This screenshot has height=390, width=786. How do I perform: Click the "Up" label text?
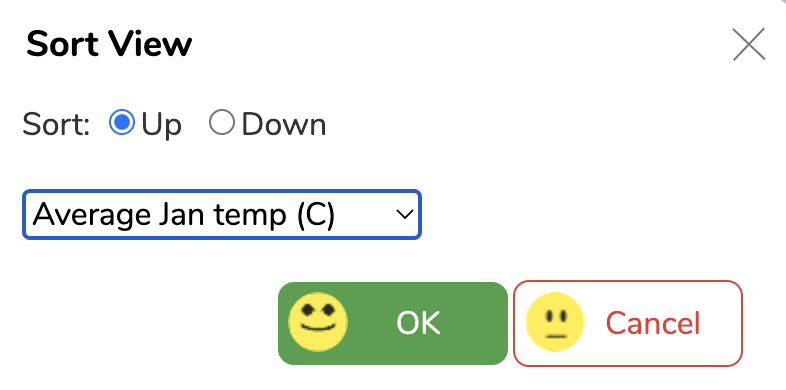pyautogui.click(x=161, y=124)
